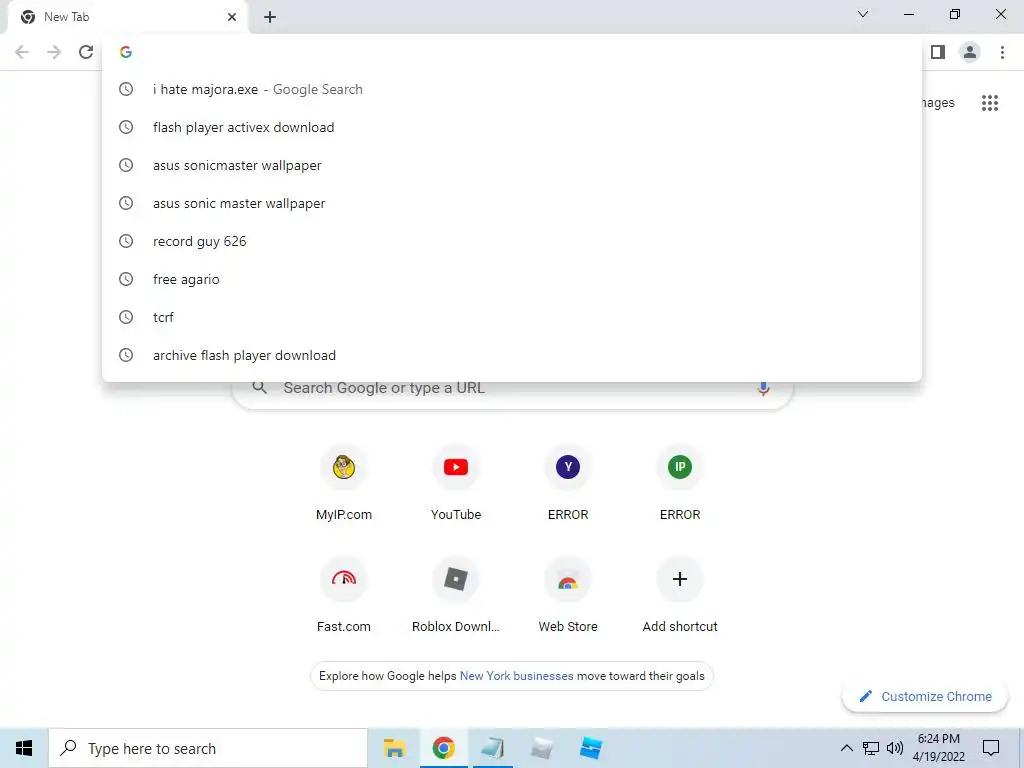Open the ERROR shortcut with IP icon
1024x768 pixels.
(x=680, y=483)
